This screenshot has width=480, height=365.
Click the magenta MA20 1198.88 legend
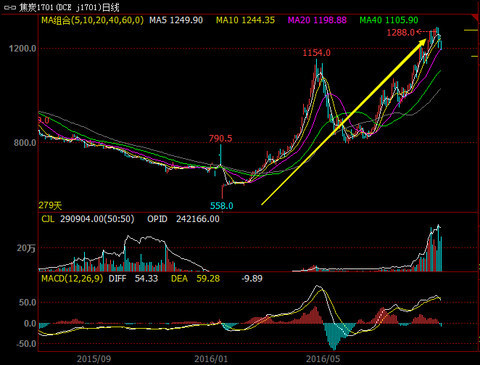pos(317,20)
